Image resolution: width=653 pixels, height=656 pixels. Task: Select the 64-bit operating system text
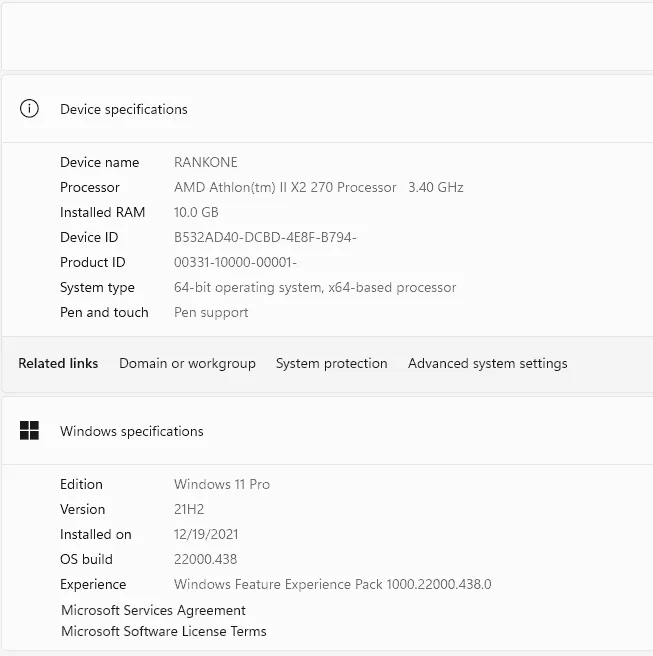(x=315, y=287)
